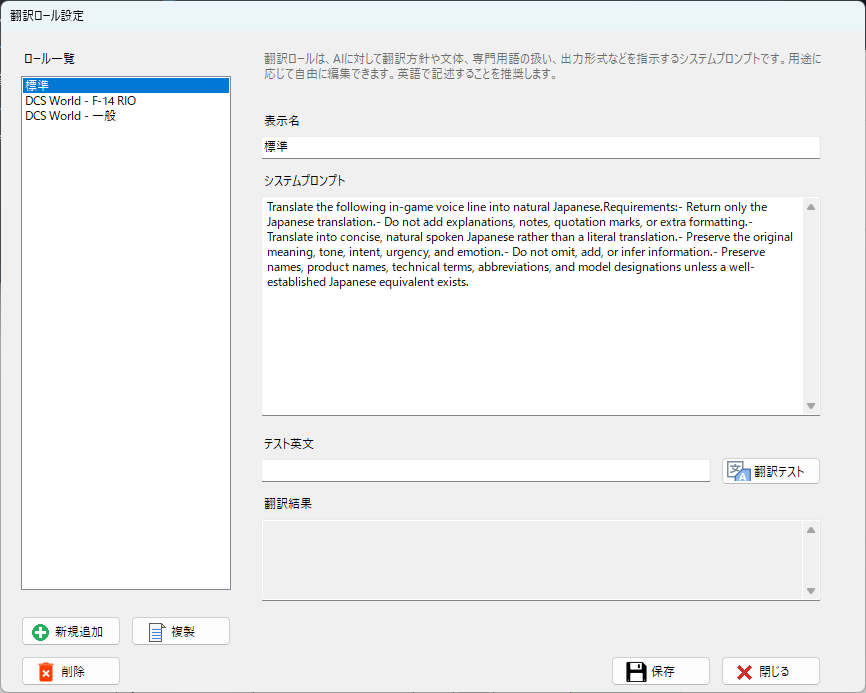
Task: Click system prompt scrollbar down arrow
Action: point(811,406)
